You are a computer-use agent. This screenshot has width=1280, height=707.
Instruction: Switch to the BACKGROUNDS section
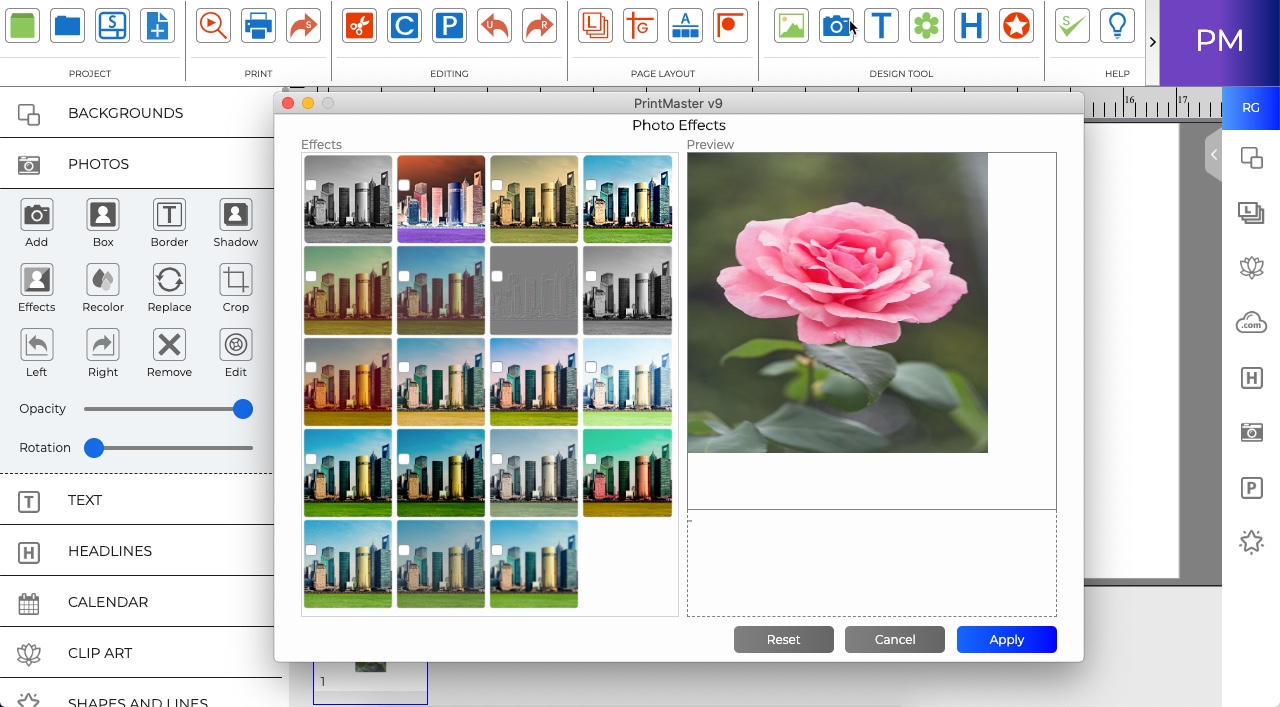(125, 113)
